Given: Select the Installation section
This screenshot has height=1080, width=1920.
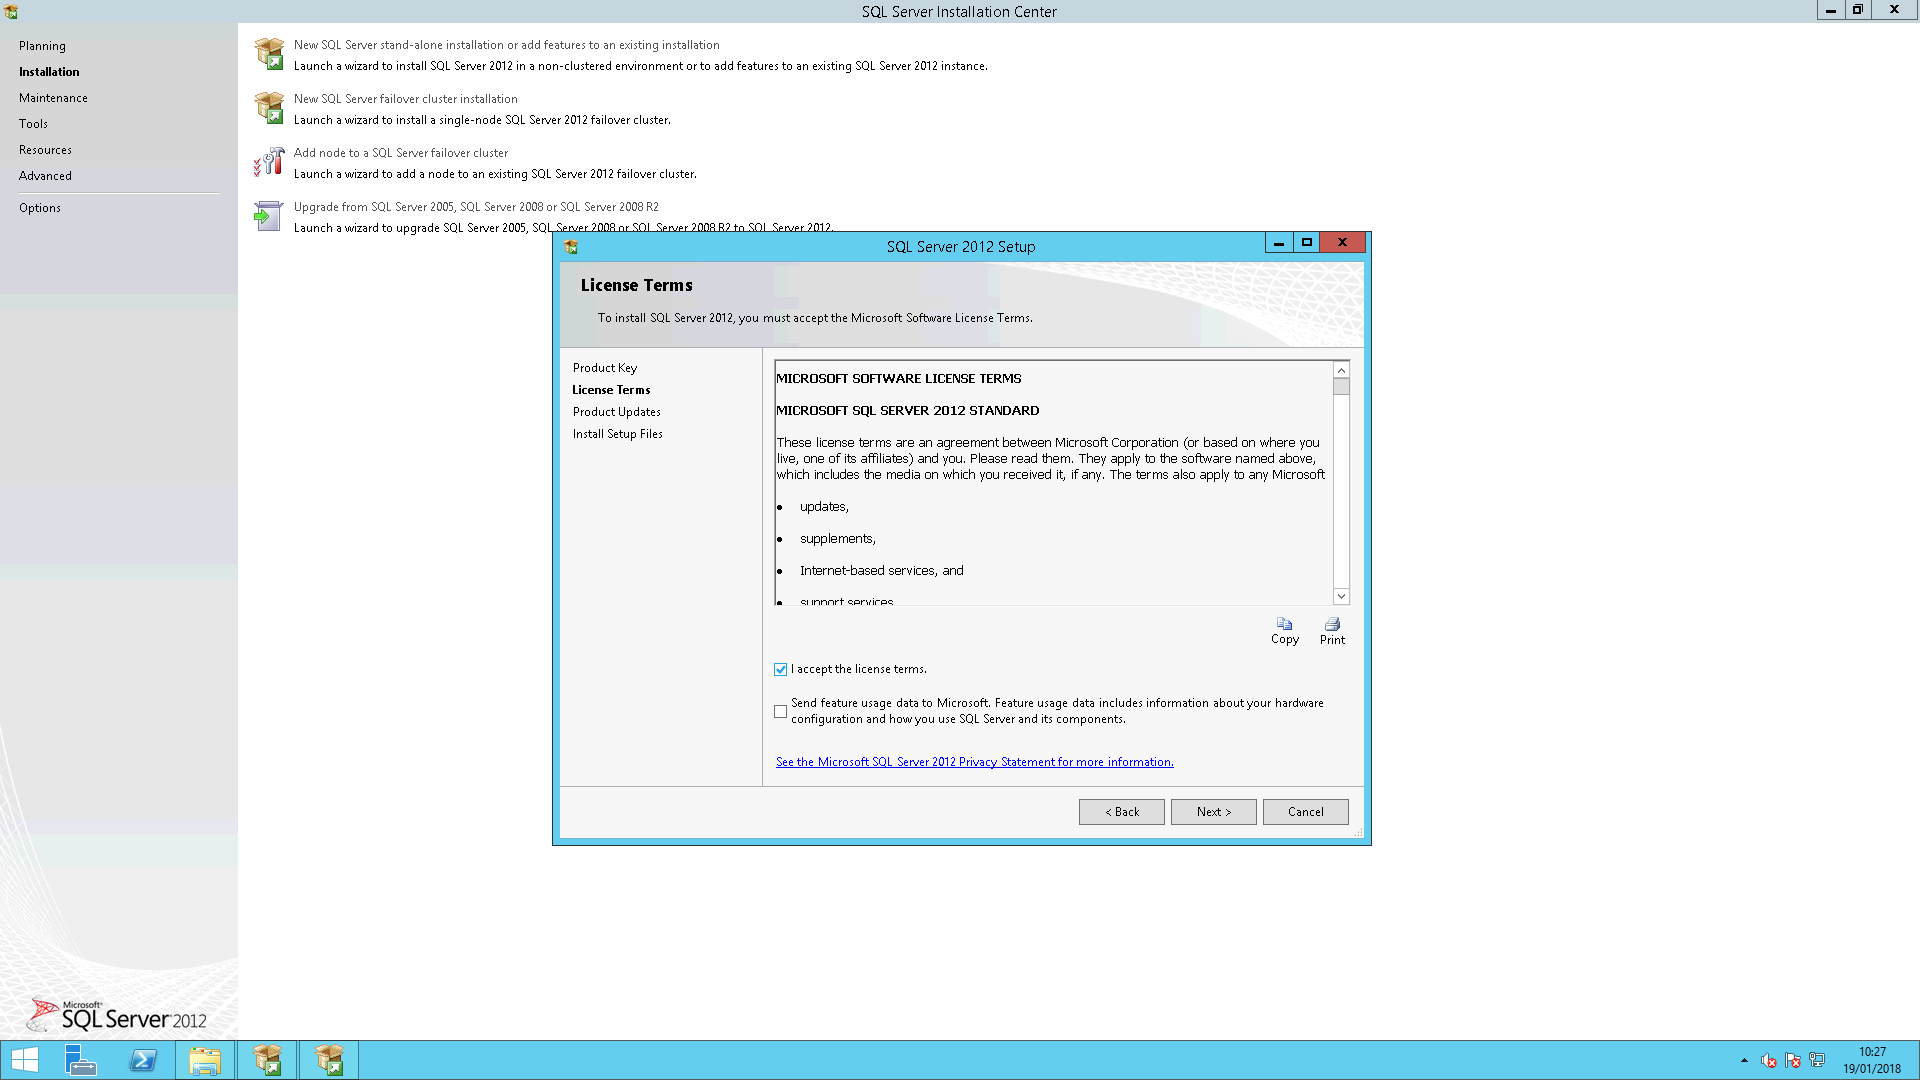Looking at the screenshot, I should pos(49,72).
